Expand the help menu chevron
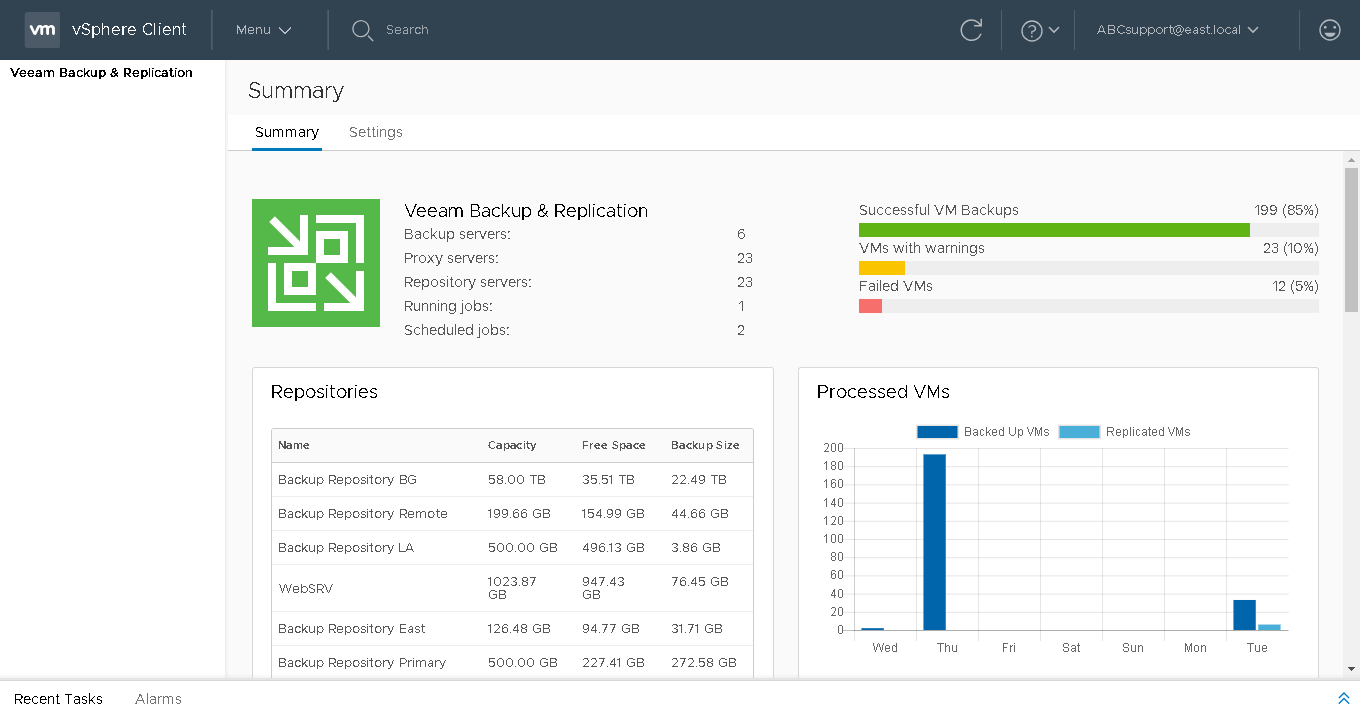Screen dimensions: 1360x714 tap(1054, 31)
